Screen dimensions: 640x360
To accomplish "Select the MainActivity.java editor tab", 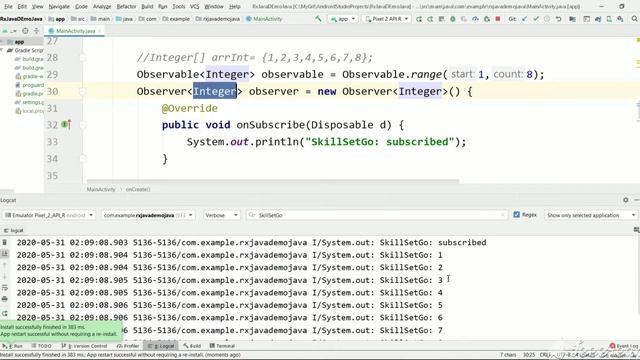I will pos(73,31).
